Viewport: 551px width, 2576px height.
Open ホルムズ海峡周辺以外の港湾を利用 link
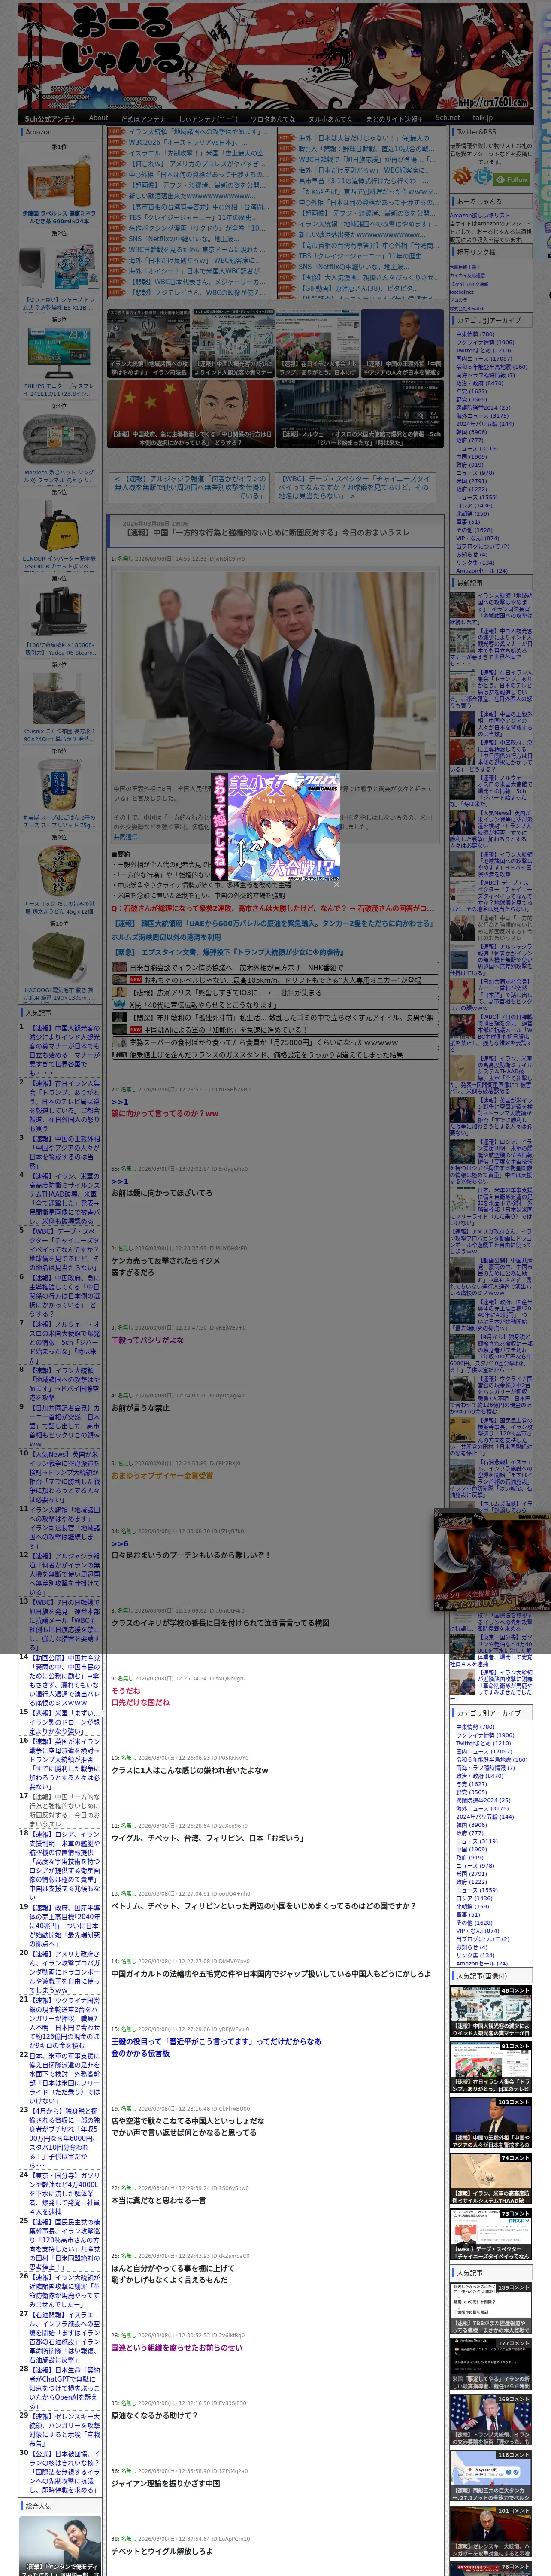click(166, 937)
